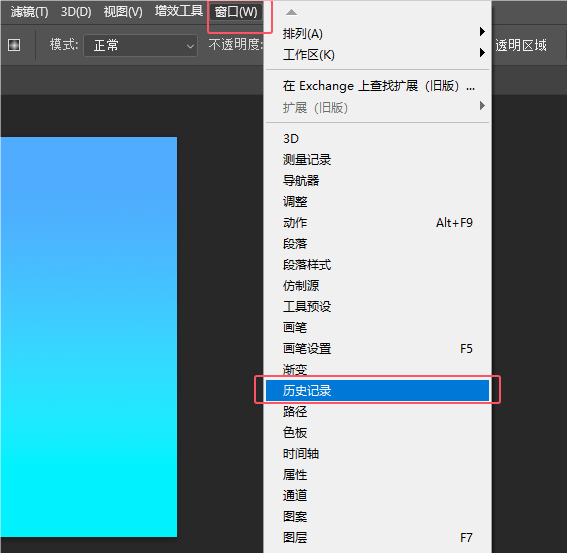Expand the 排列(A) submenu

pos(378,34)
